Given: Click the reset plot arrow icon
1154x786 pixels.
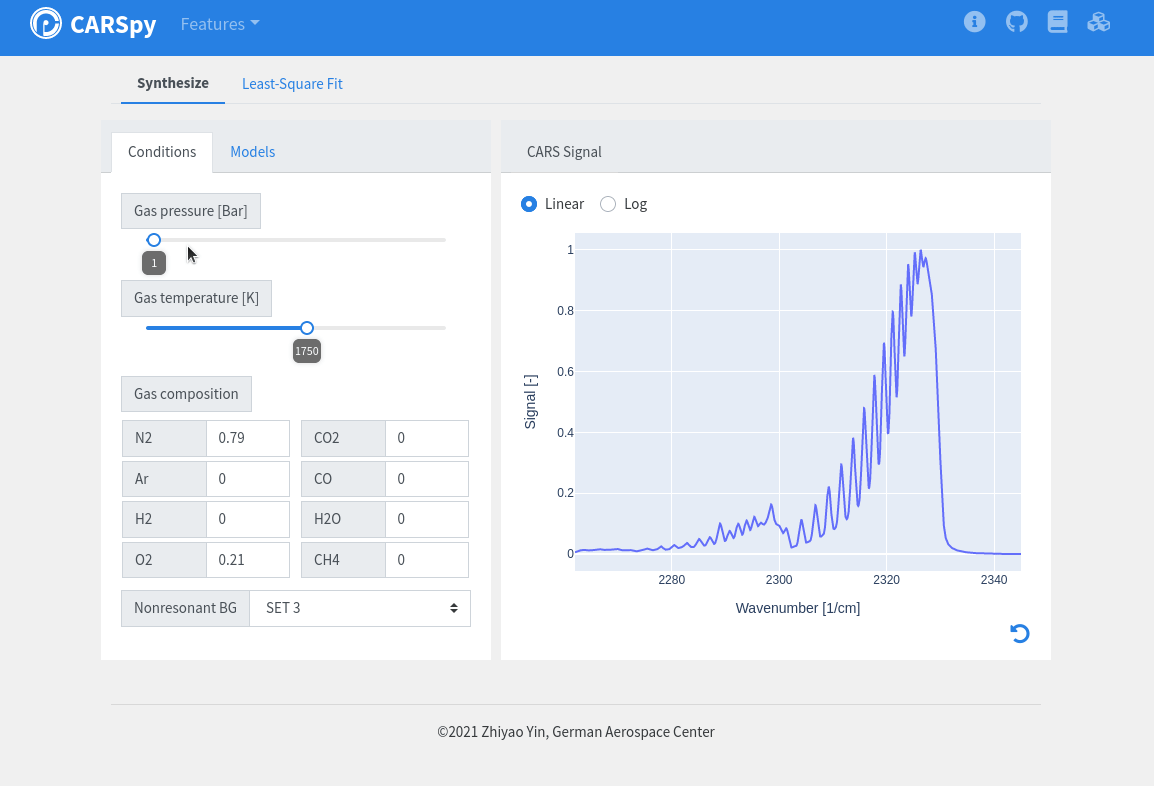Looking at the screenshot, I should (1019, 633).
